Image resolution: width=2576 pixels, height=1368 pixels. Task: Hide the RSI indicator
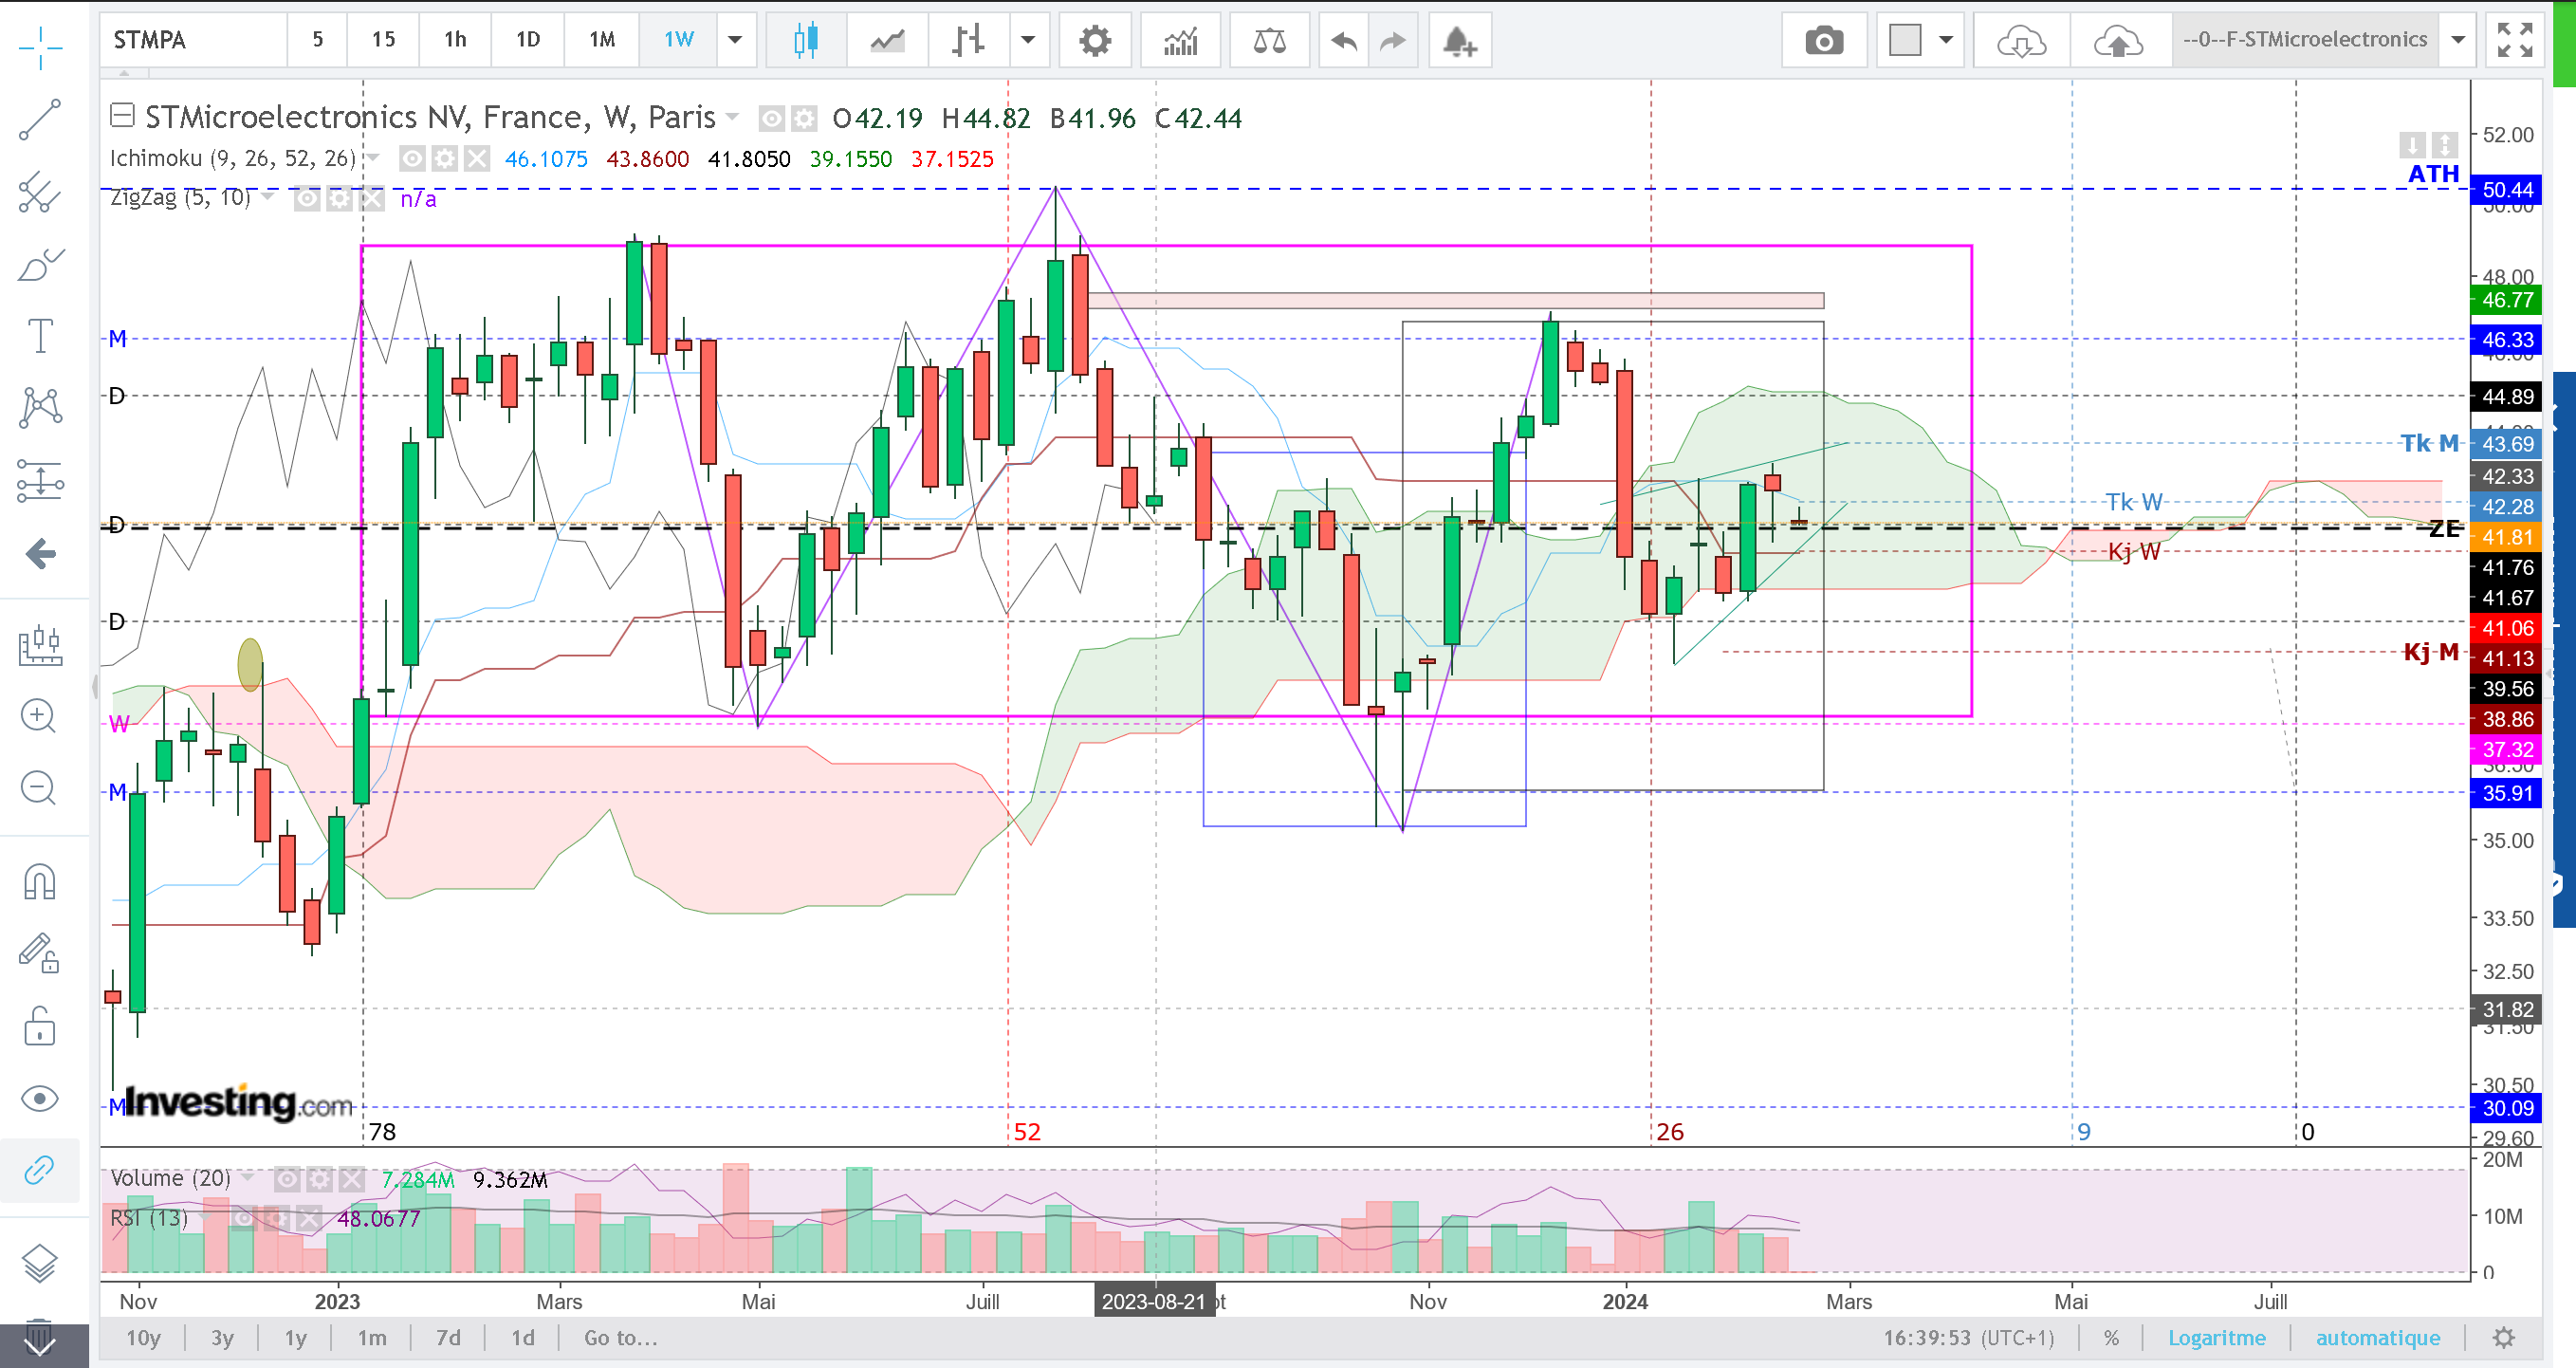point(243,1218)
